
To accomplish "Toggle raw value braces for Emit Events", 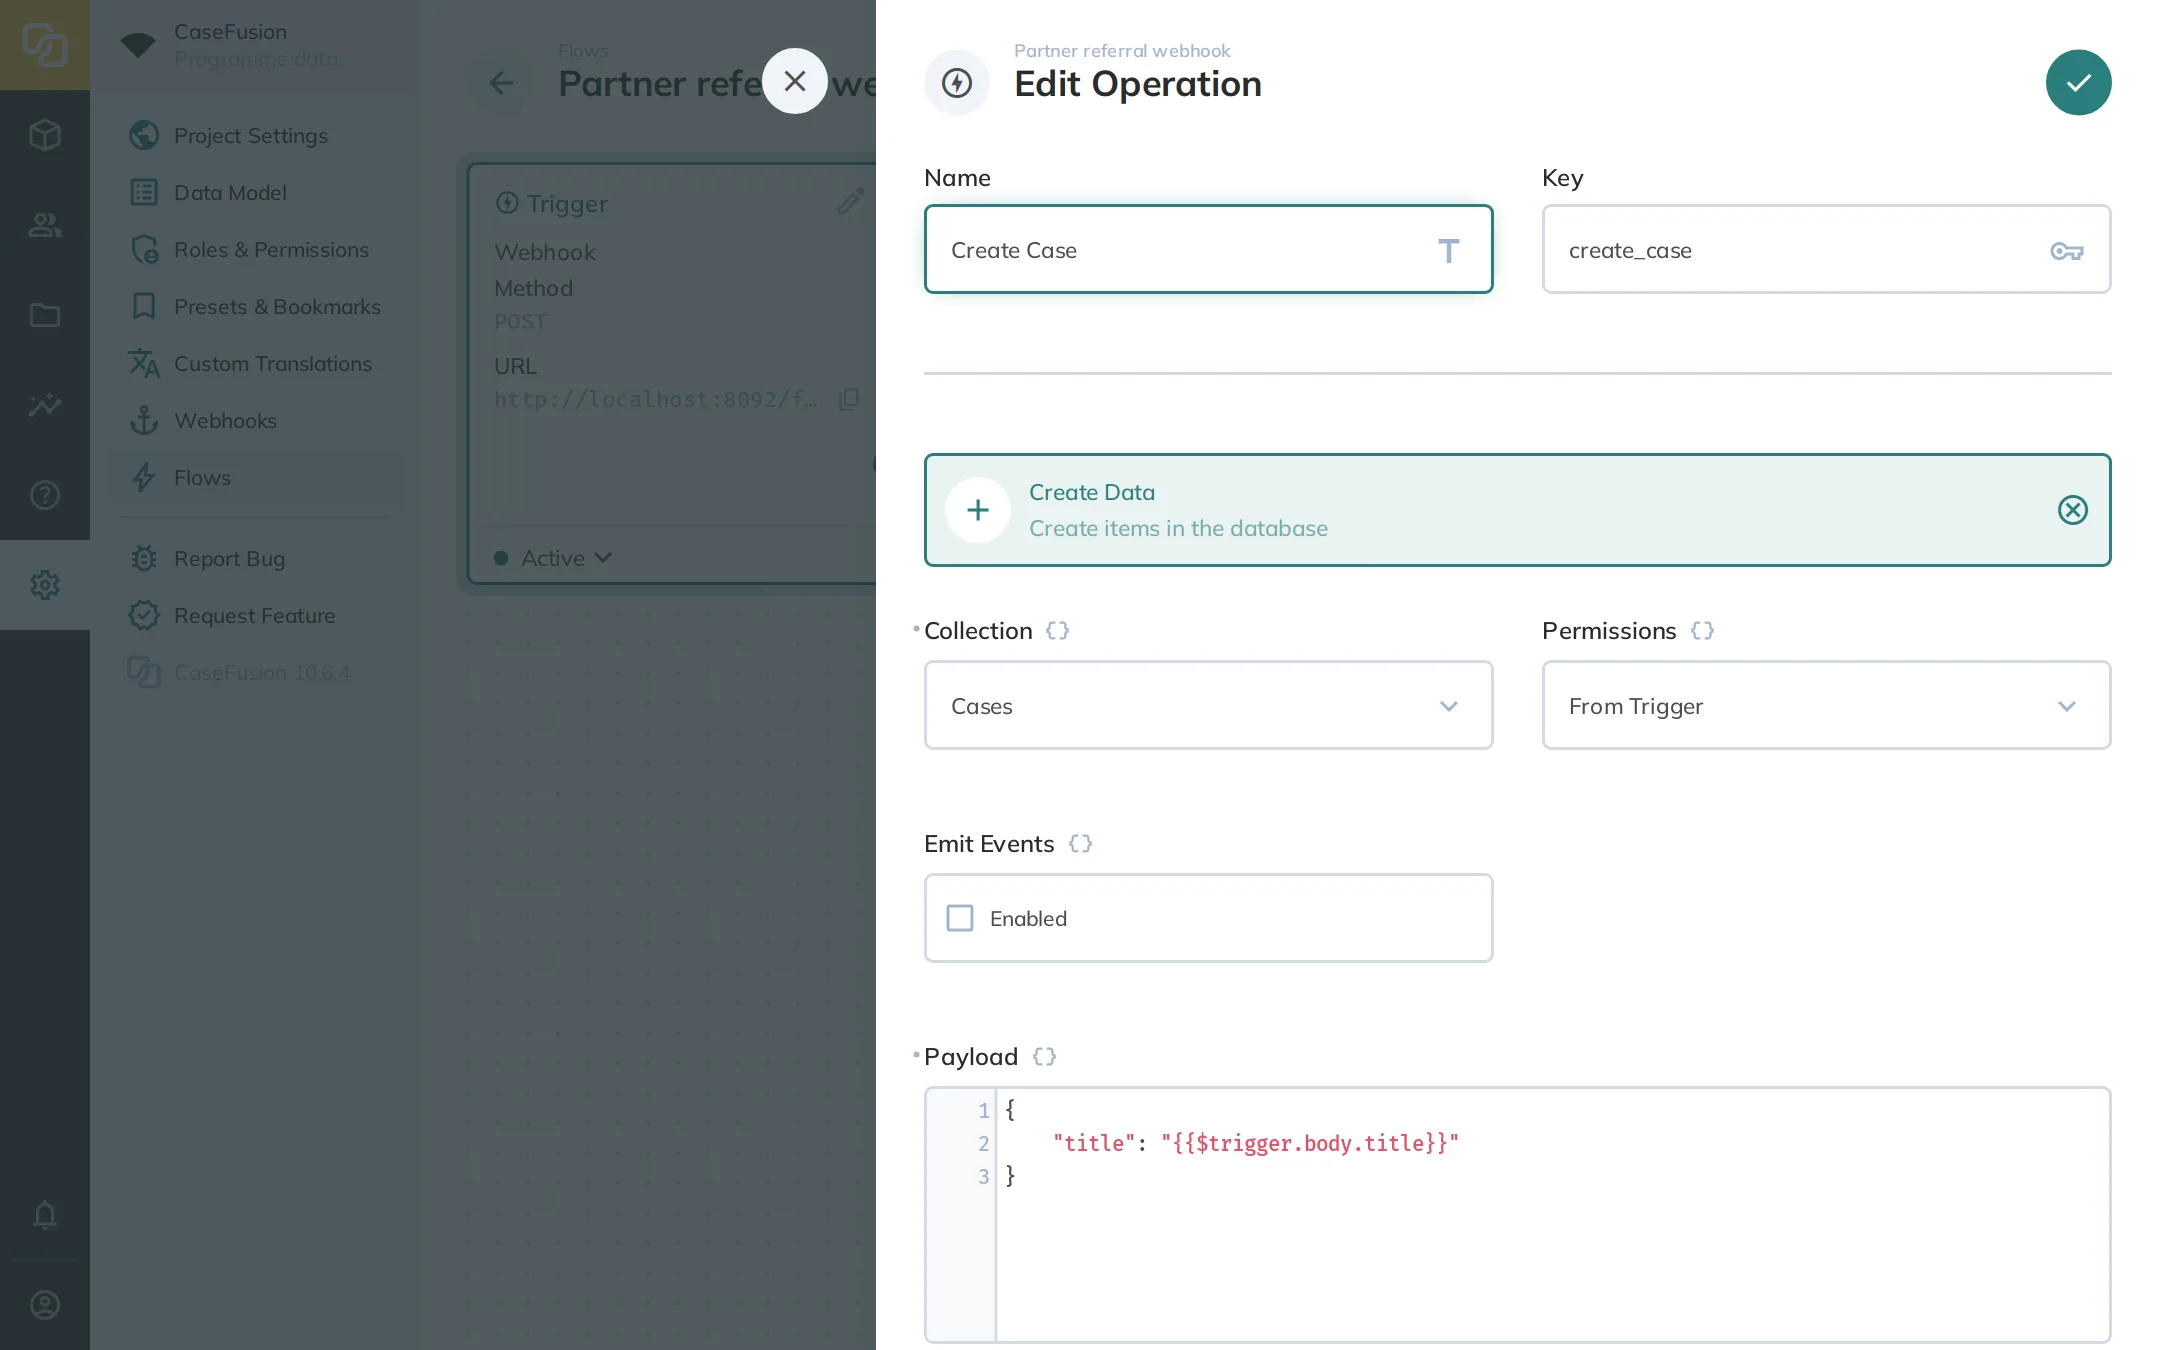I will coord(1080,844).
